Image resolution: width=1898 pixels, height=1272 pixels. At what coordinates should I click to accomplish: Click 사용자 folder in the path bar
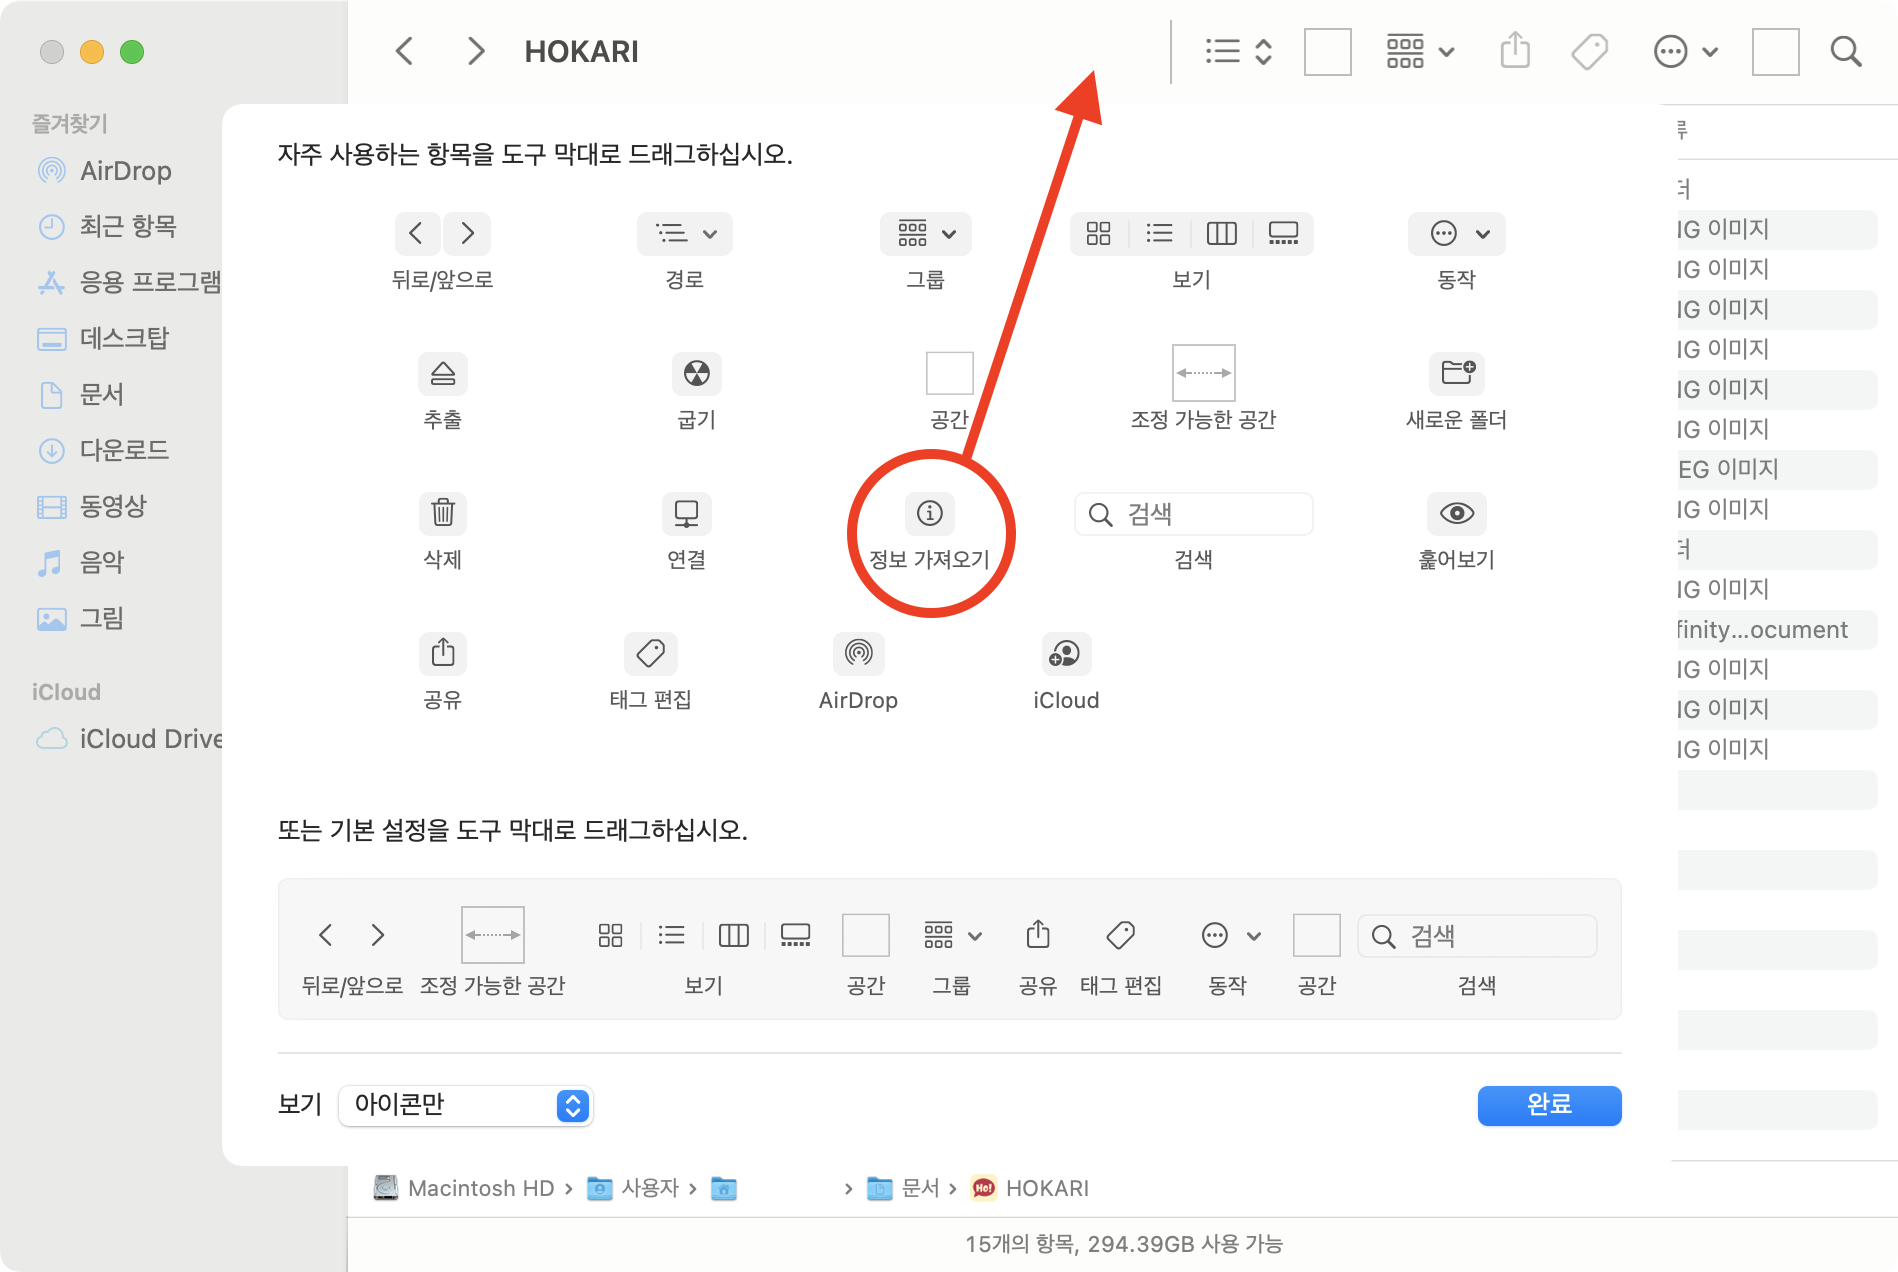click(633, 1188)
